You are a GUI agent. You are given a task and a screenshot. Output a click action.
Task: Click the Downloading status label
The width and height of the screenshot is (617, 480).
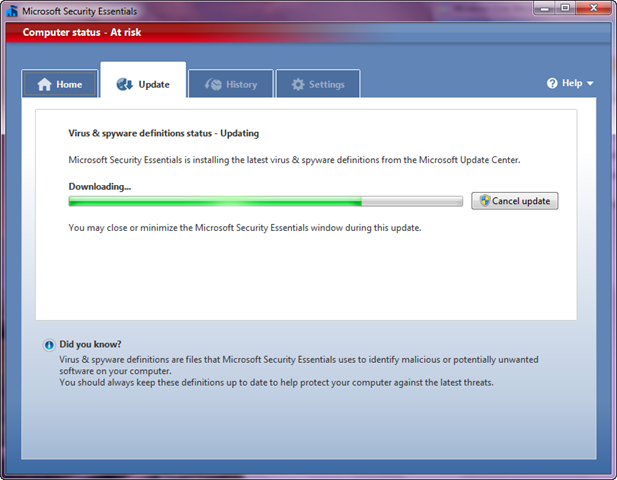(x=100, y=186)
